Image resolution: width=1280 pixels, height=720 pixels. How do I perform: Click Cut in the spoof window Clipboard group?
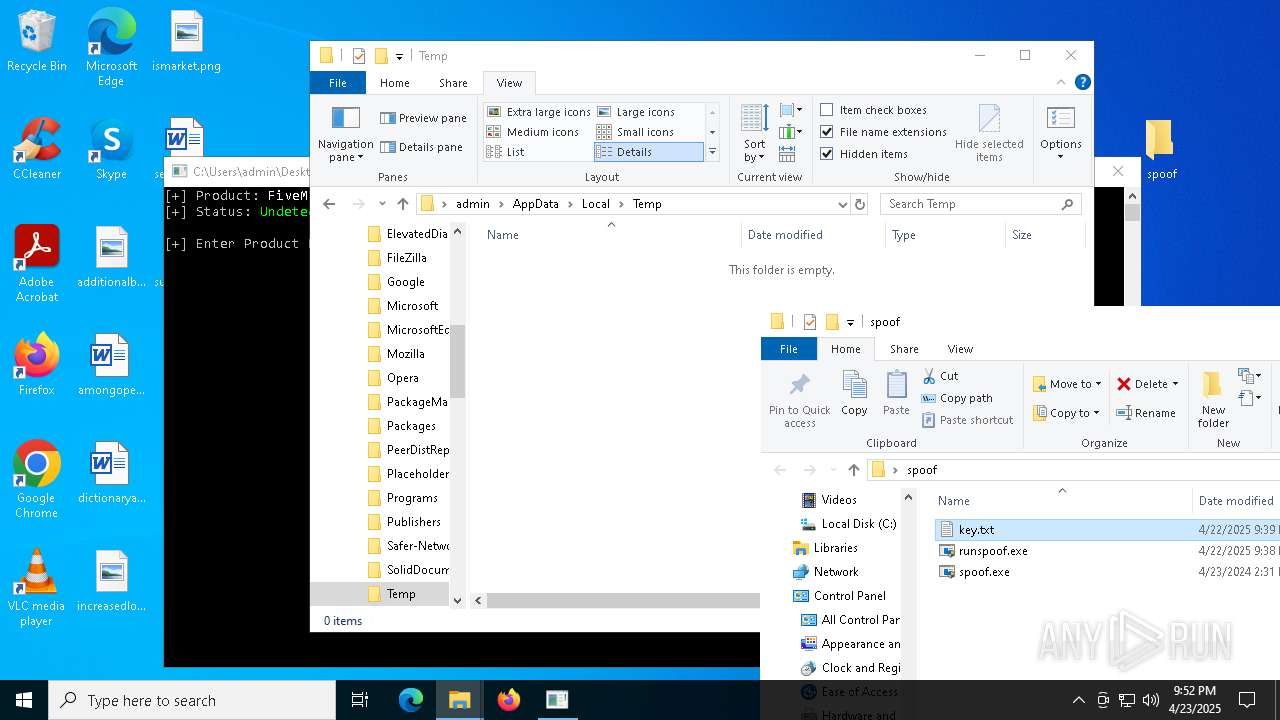pyautogui.click(x=940, y=376)
